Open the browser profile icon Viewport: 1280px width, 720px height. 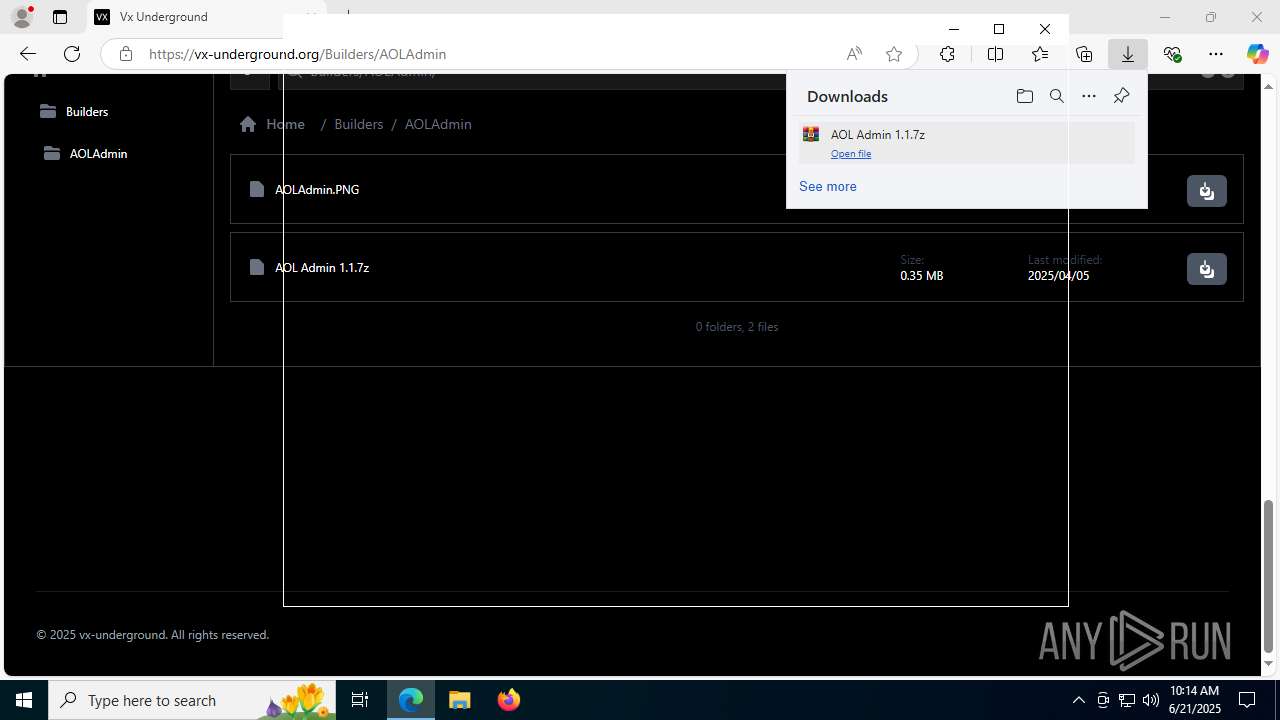(x=22, y=17)
